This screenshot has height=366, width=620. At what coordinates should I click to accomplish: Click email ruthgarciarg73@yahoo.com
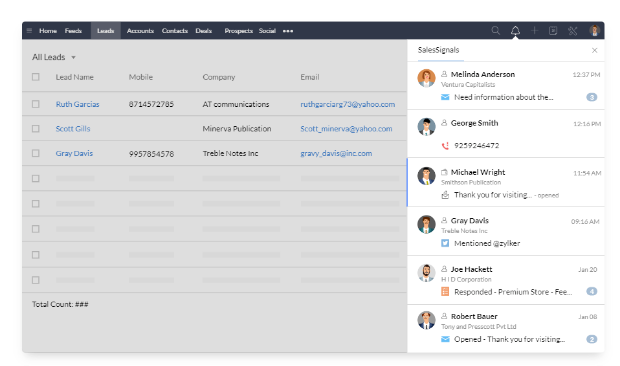348,104
